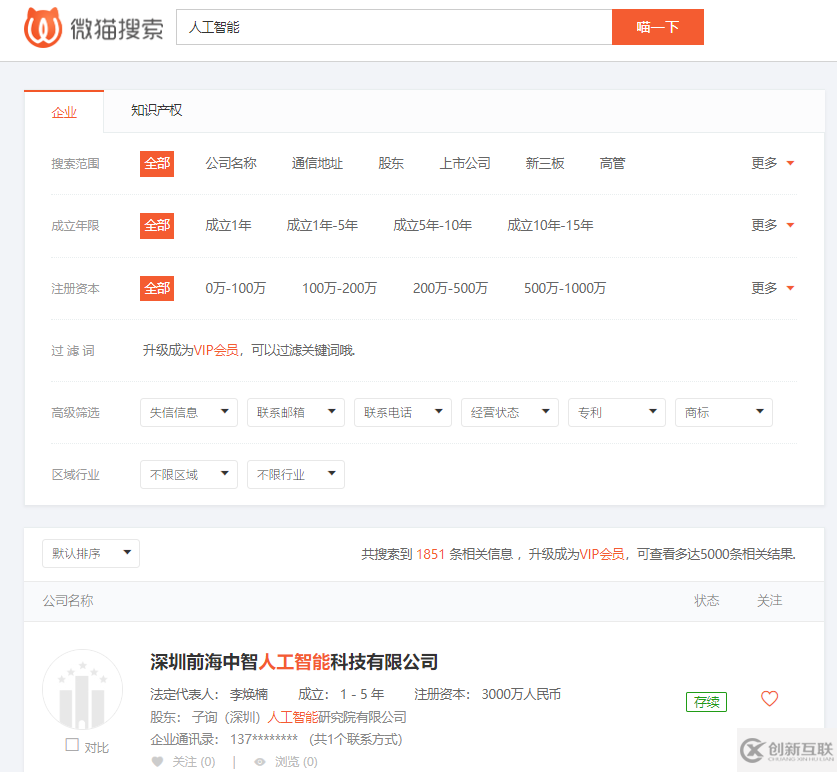Open the 不限区域 region dropdown
Image resolution: width=837 pixels, height=772 pixels.
point(189,474)
